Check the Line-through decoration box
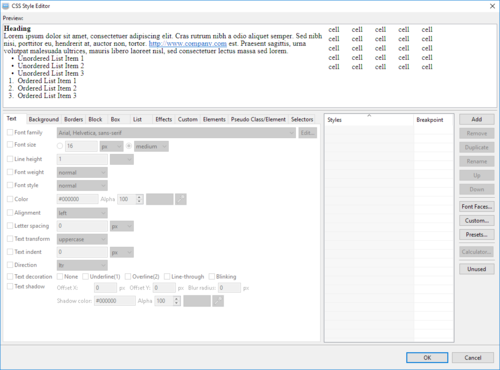This screenshot has height=370, width=500. [167, 277]
